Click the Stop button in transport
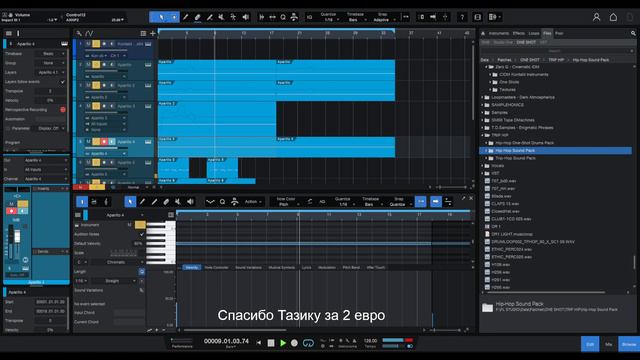 coord(271,343)
